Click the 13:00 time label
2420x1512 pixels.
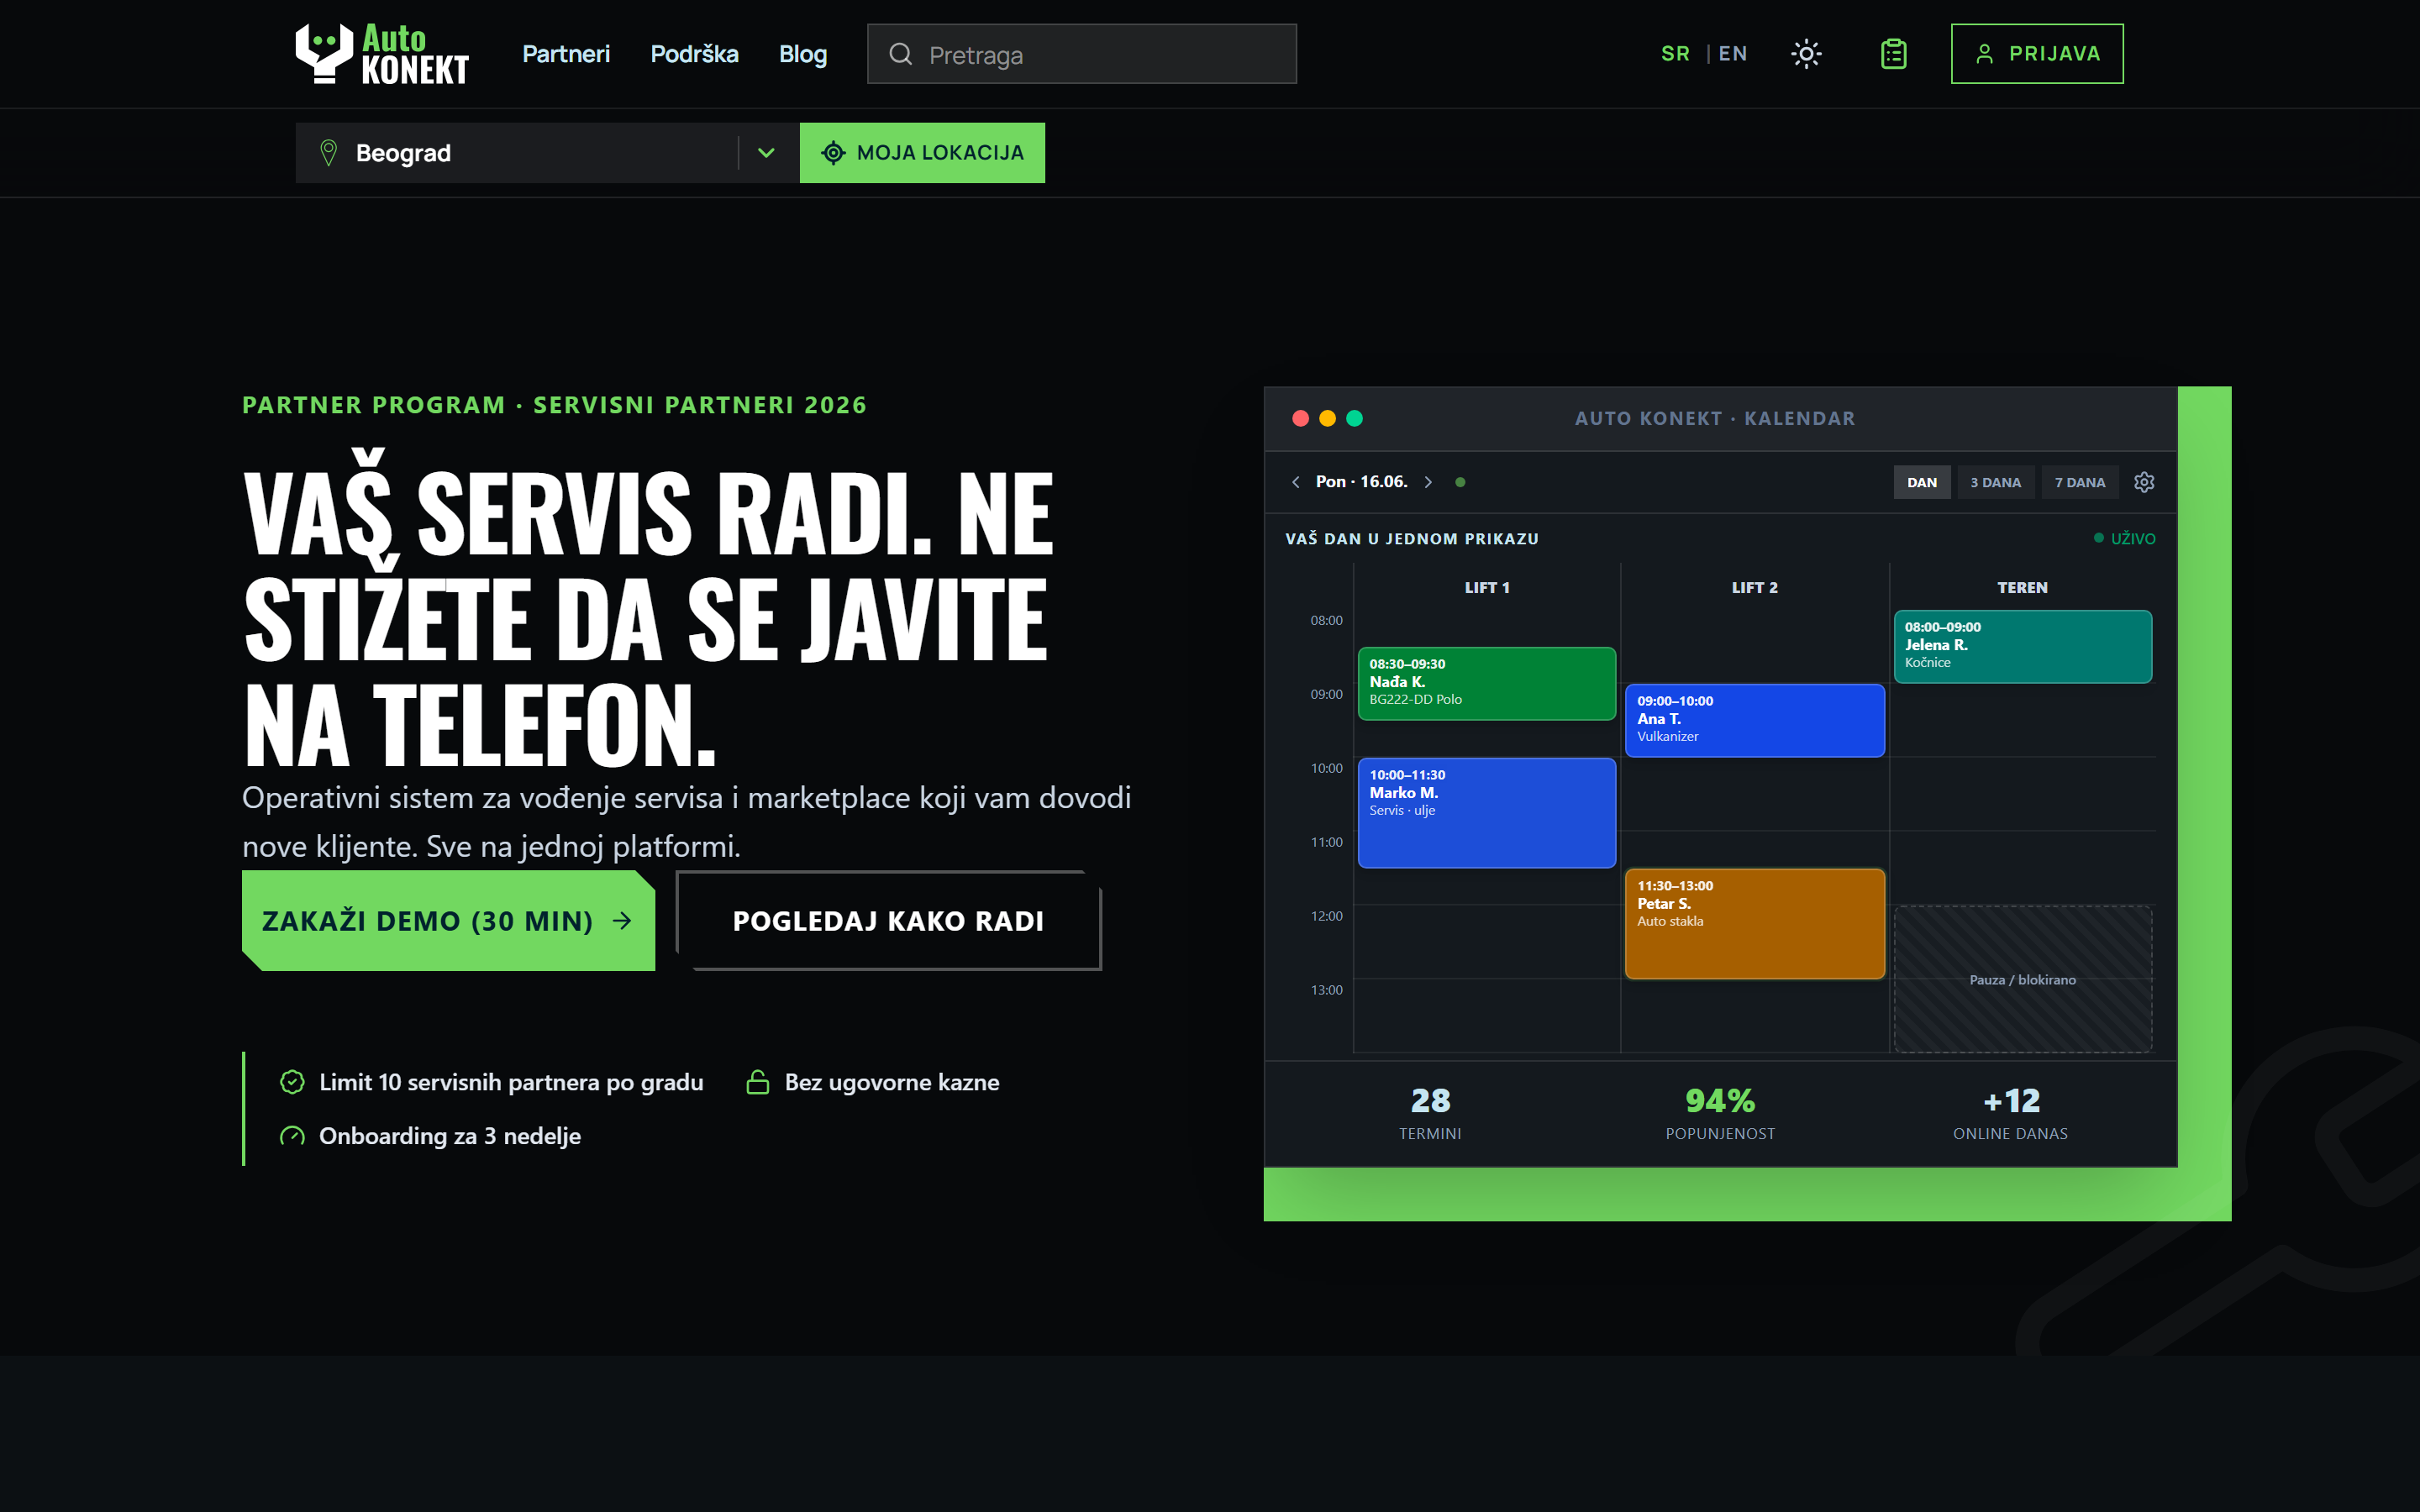[x=1326, y=990]
